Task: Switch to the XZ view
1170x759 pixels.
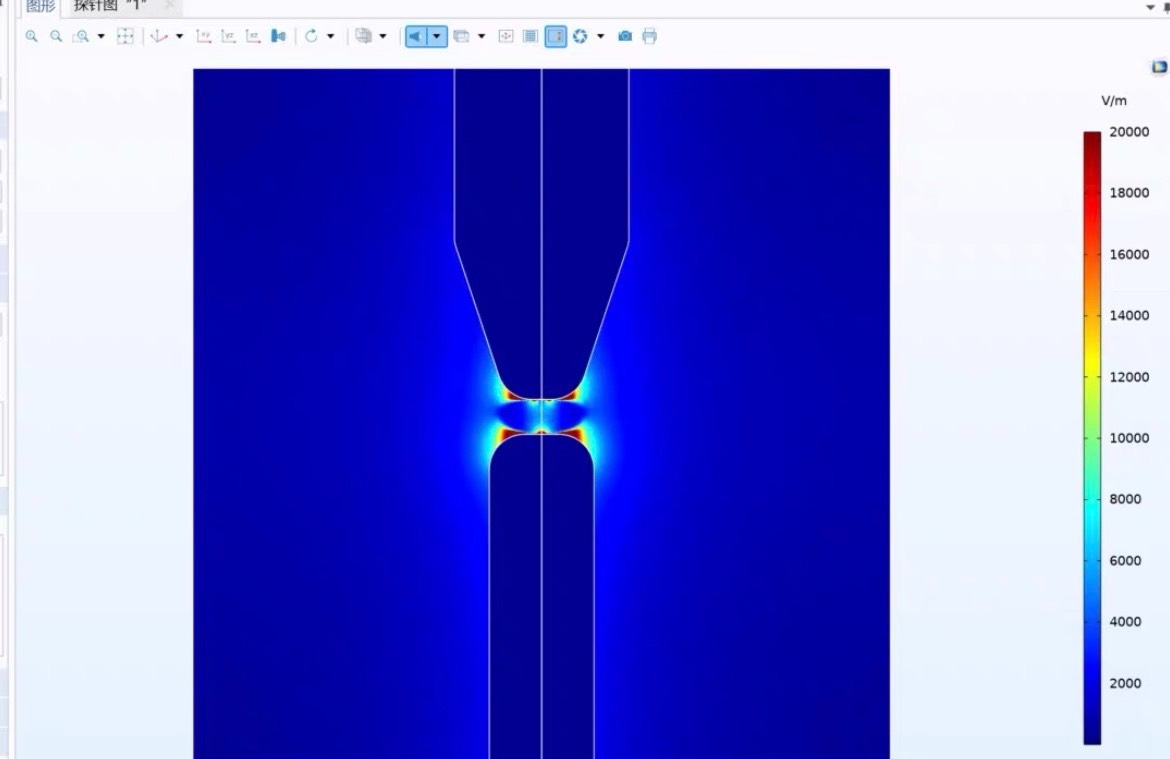Action: 253,36
